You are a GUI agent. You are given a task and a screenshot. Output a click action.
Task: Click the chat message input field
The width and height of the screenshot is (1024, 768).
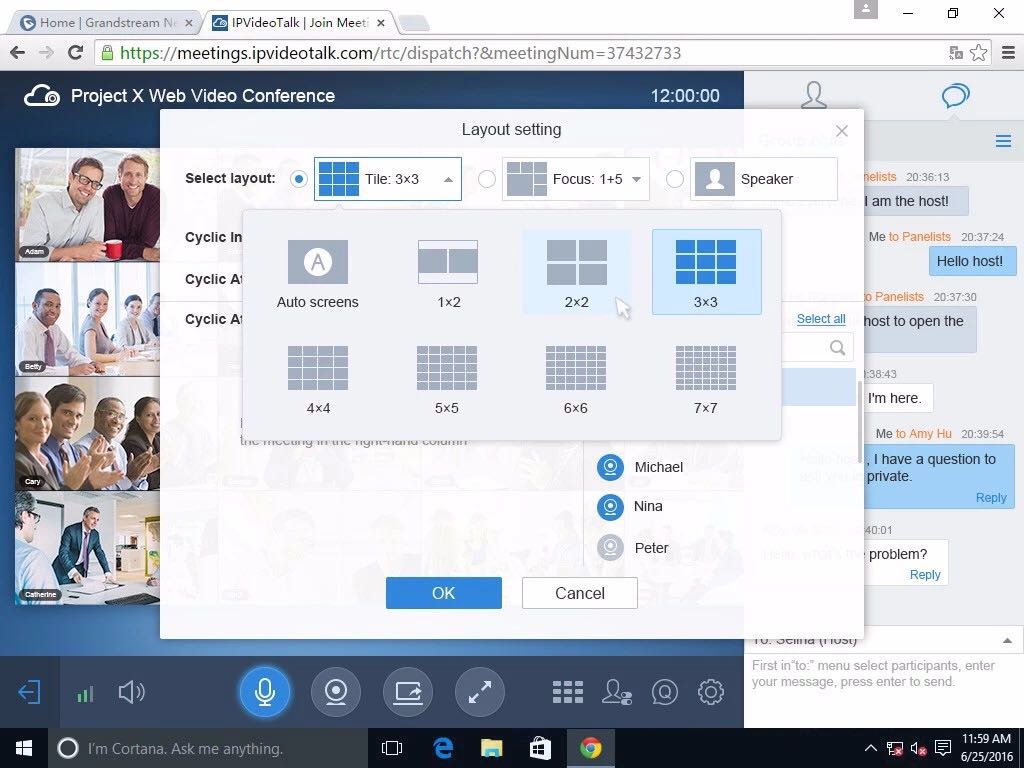884,689
